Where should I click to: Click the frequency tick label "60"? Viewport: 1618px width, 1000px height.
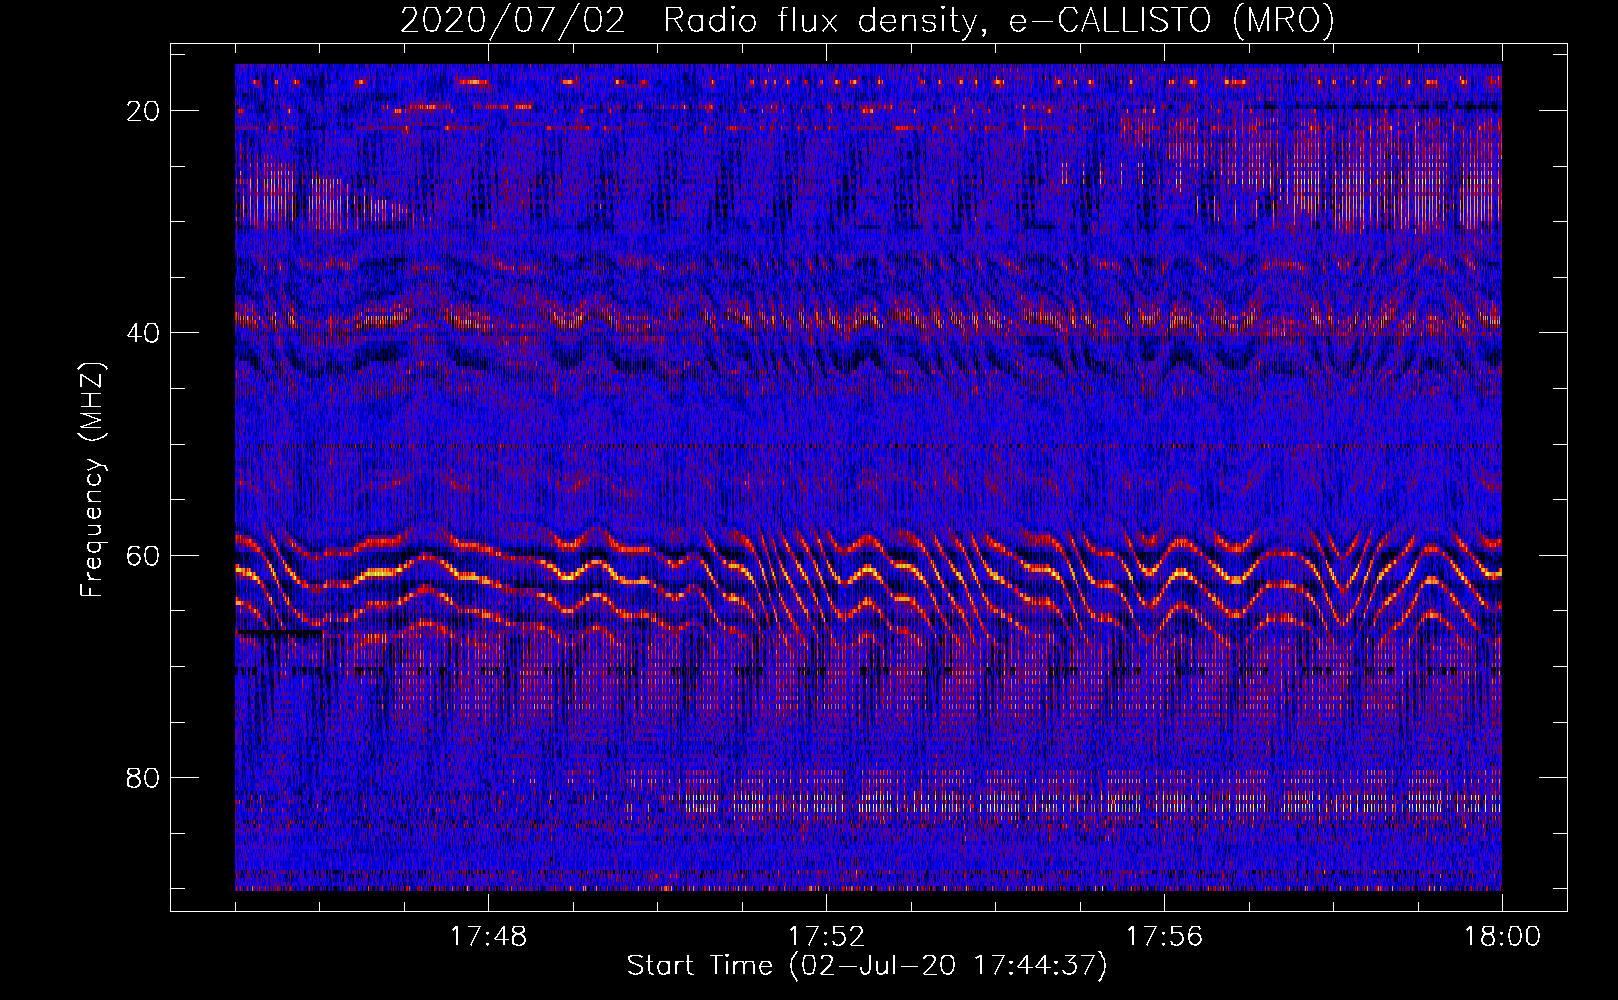pyautogui.click(x=143, y=556)
